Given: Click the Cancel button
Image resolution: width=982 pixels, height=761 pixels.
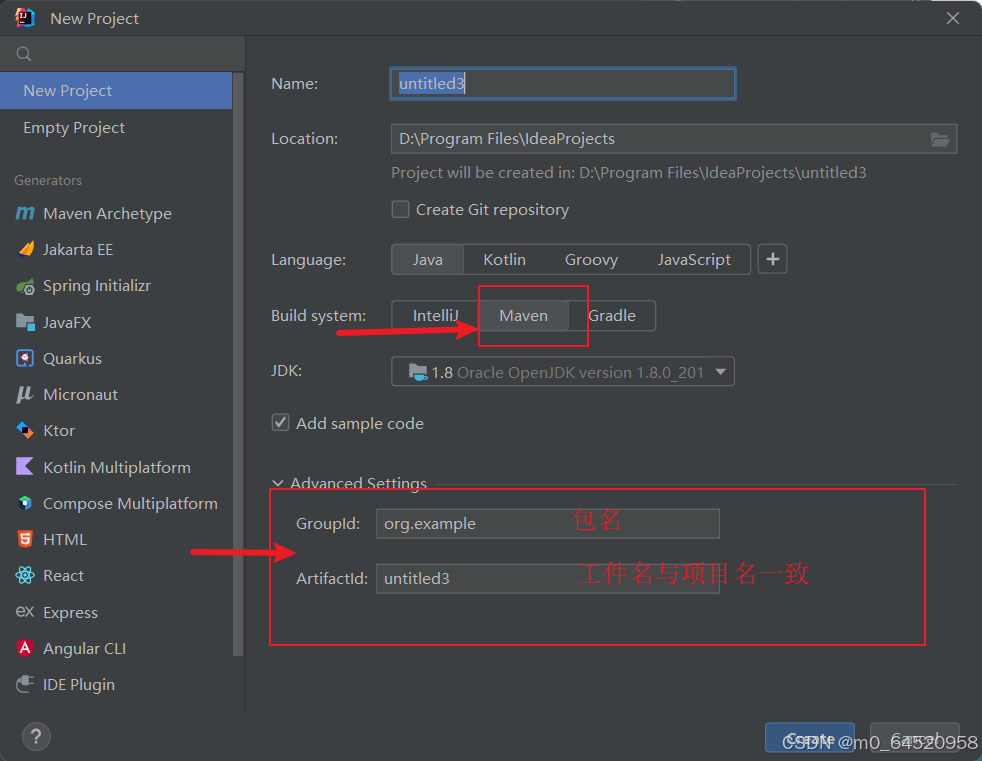Looking at the screenshot, I should point(915,738).
